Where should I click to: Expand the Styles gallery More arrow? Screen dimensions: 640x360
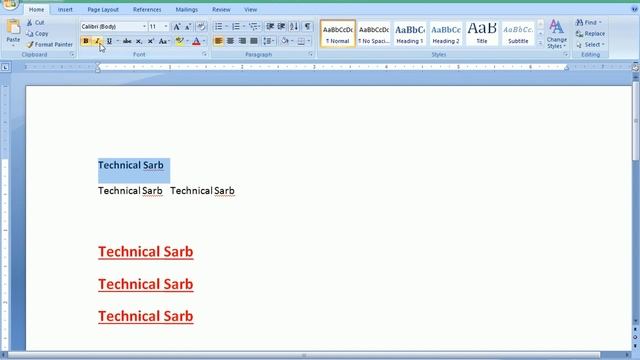point(540,42)
